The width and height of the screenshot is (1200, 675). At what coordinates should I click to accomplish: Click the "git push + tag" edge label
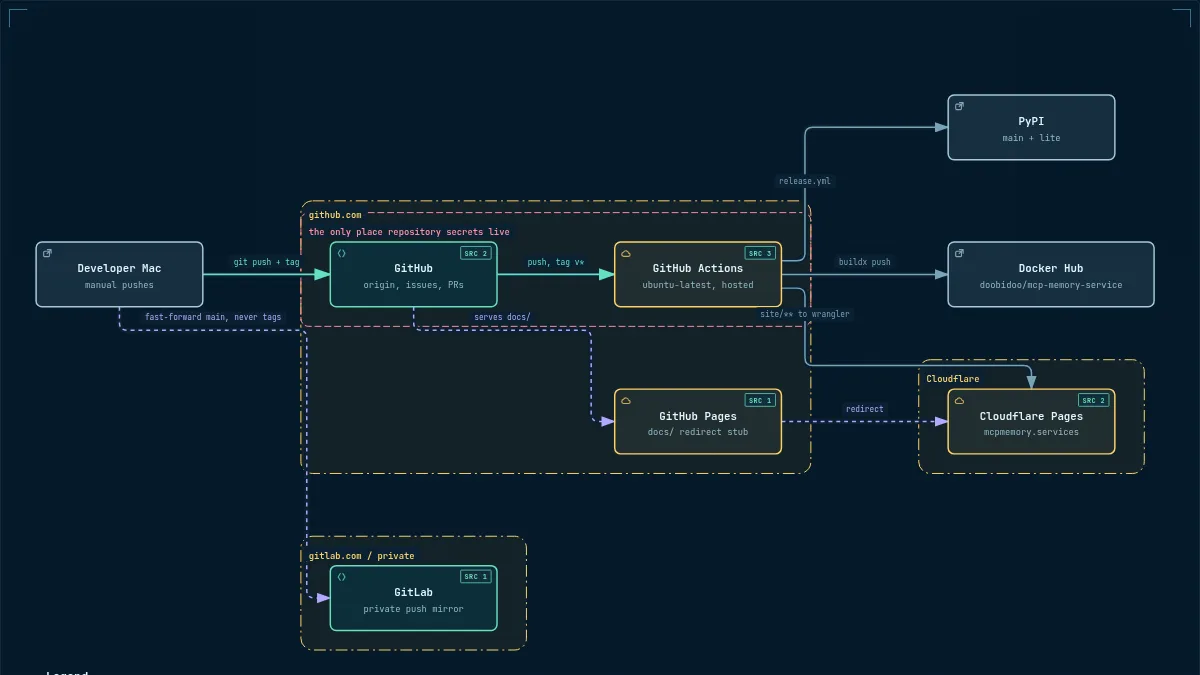tap(266, 262)
